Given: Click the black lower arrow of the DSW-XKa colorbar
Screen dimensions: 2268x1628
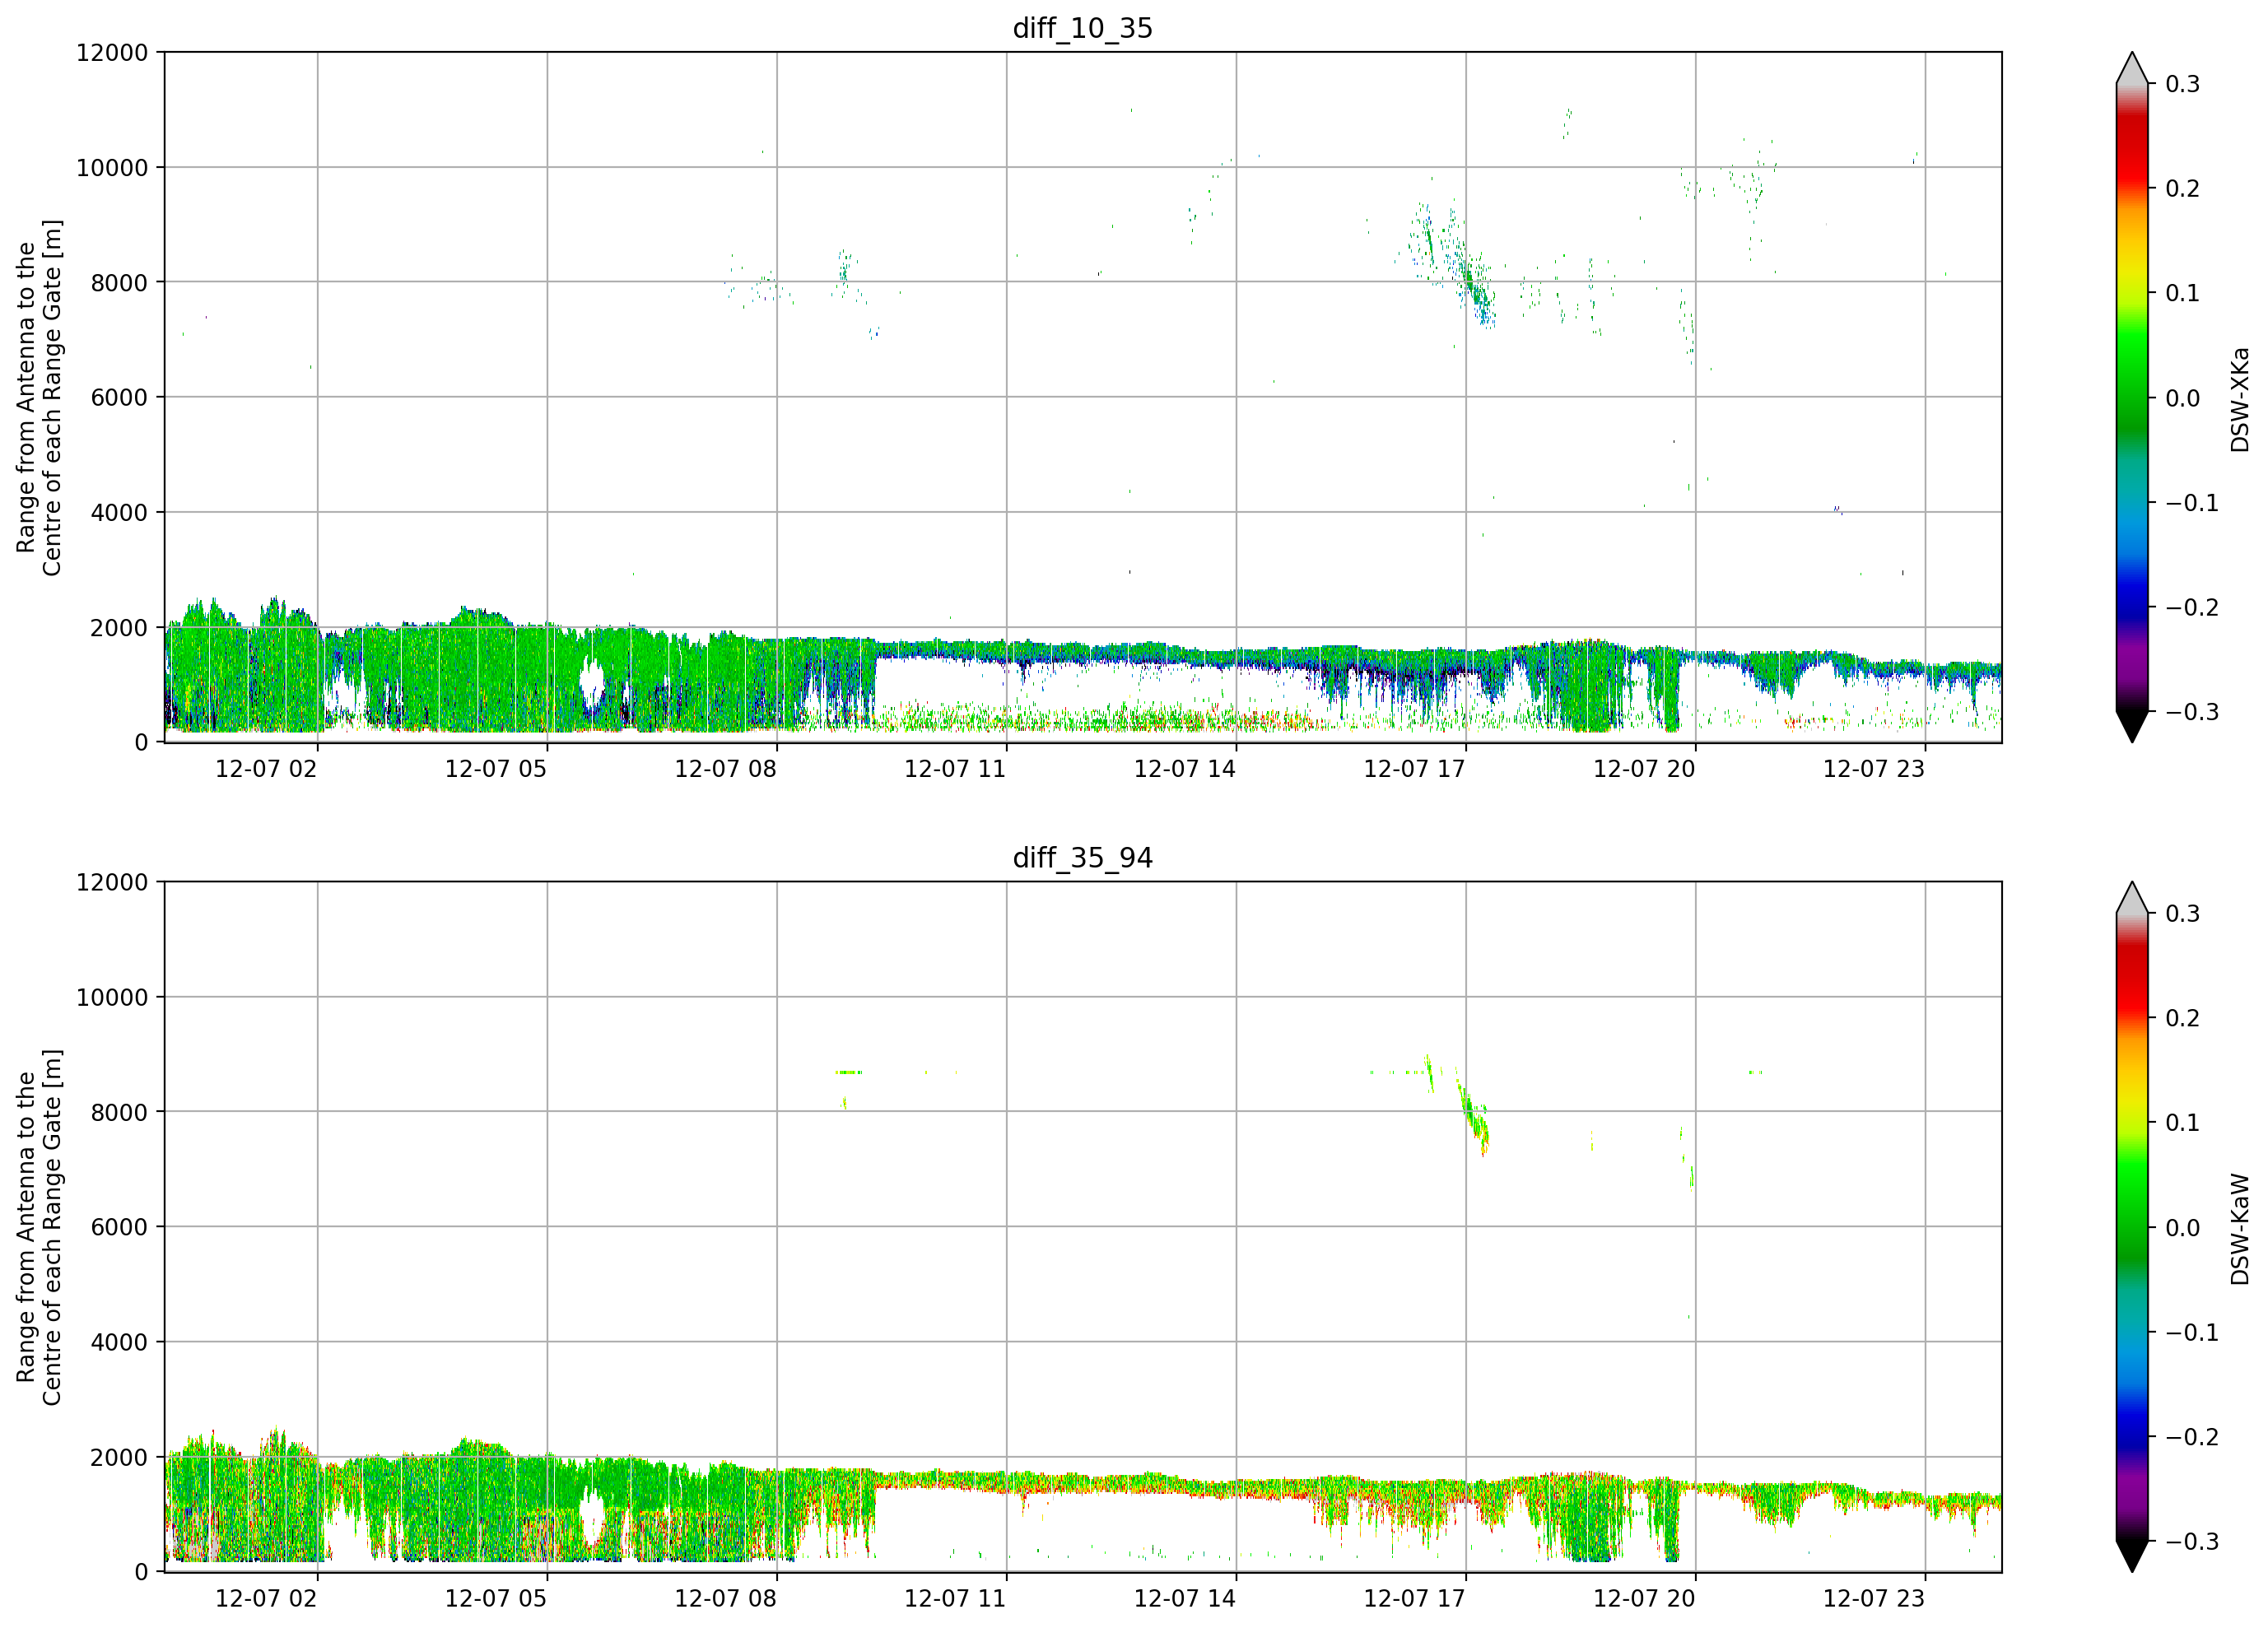Looking at the screenshot, I should pos(2132,725).
